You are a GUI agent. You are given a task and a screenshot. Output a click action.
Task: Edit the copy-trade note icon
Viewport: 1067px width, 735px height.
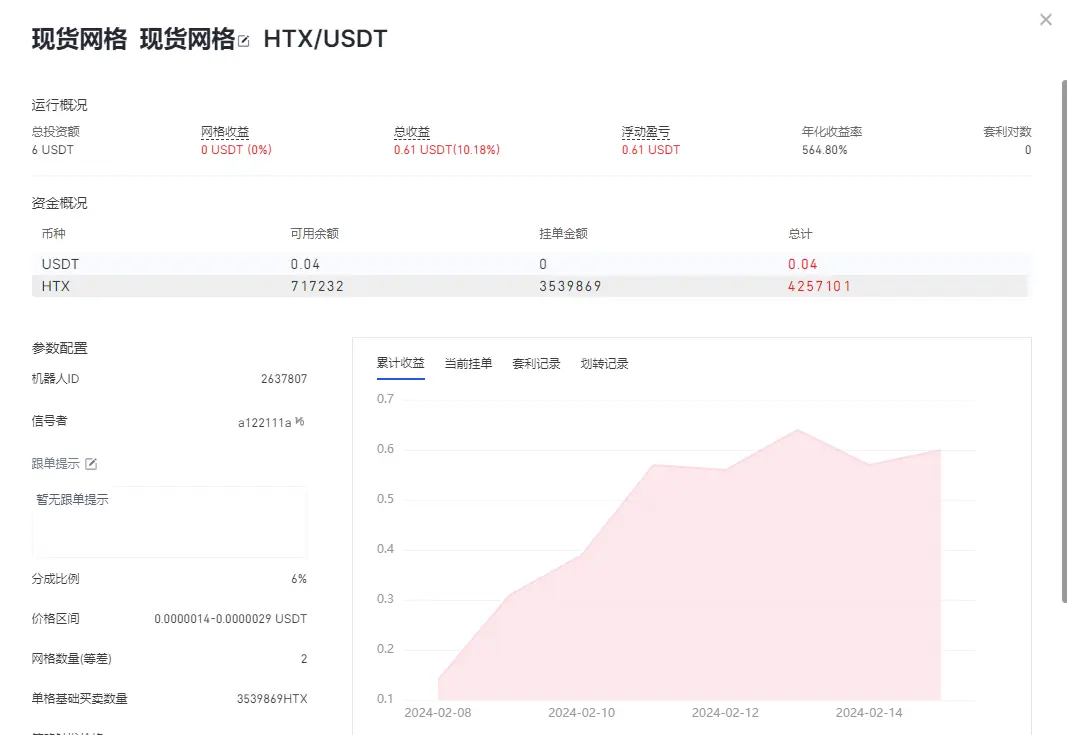(91, 464)
